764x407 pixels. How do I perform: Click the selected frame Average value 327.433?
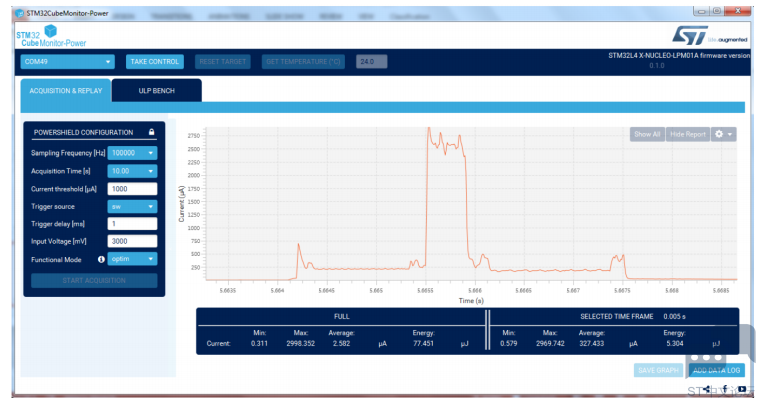pyautogui.click(x=592, y=344)
